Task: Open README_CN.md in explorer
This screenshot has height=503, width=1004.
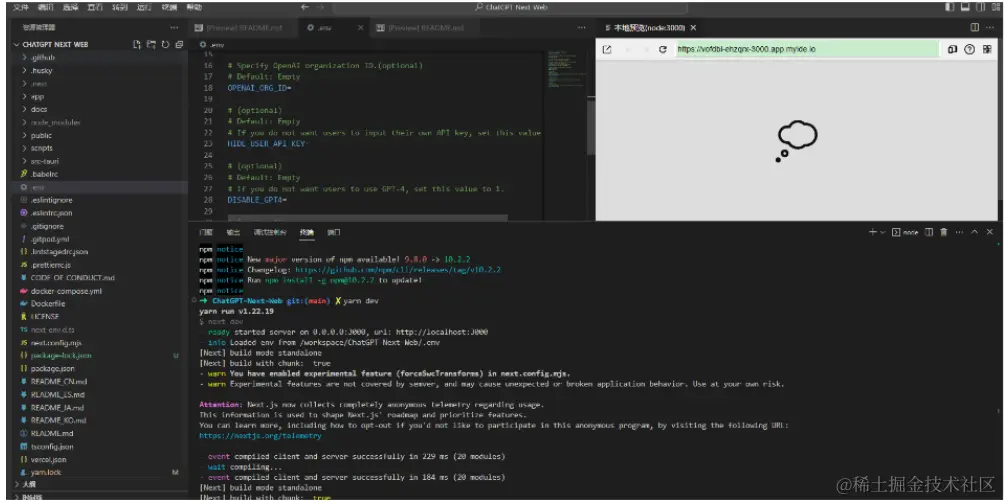Action: tap(58, 381)
